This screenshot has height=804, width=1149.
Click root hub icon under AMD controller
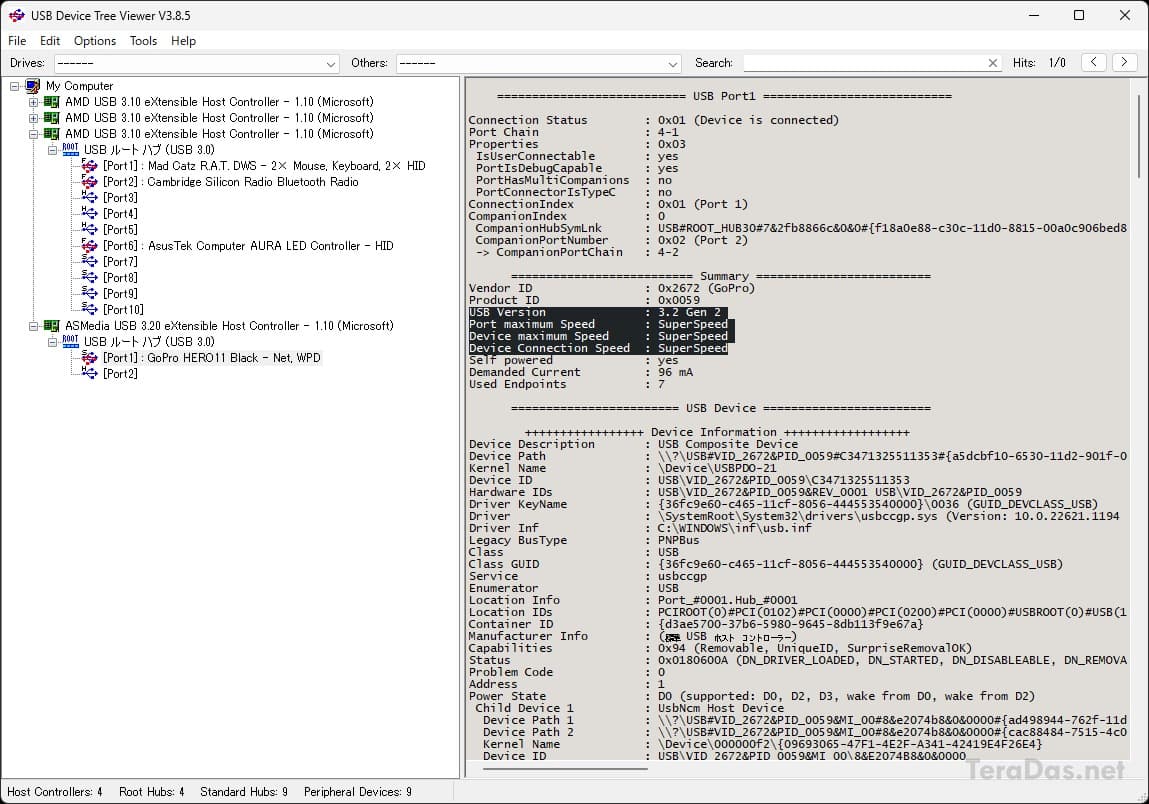coord(70,150)
